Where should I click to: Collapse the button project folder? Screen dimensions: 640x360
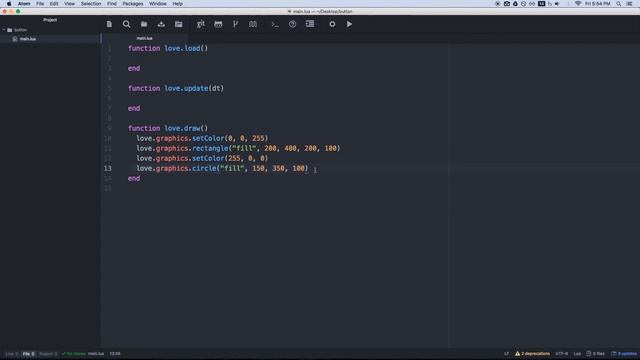coord(4,30)
